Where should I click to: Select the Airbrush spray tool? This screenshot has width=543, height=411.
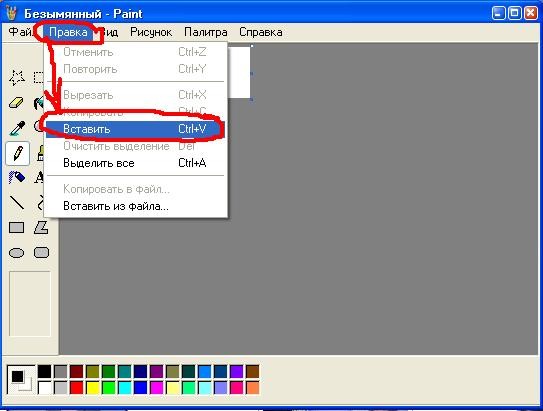17,177
